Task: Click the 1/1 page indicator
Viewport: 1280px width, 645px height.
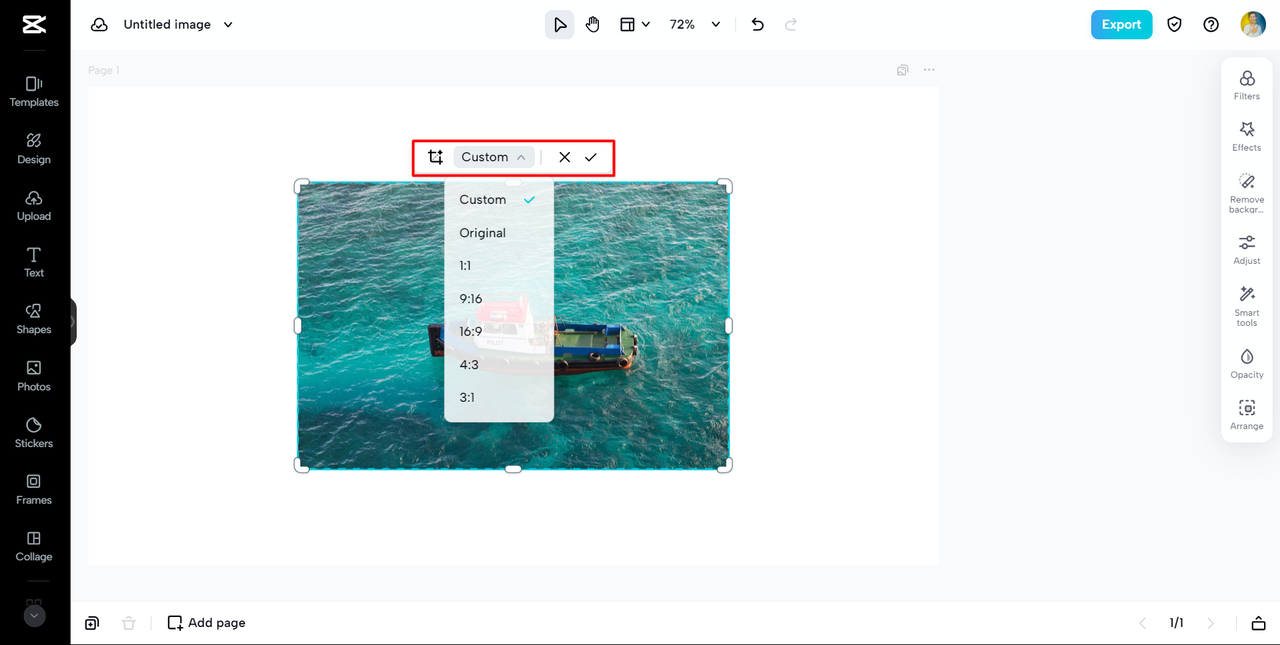Action: coord(1177,623)
